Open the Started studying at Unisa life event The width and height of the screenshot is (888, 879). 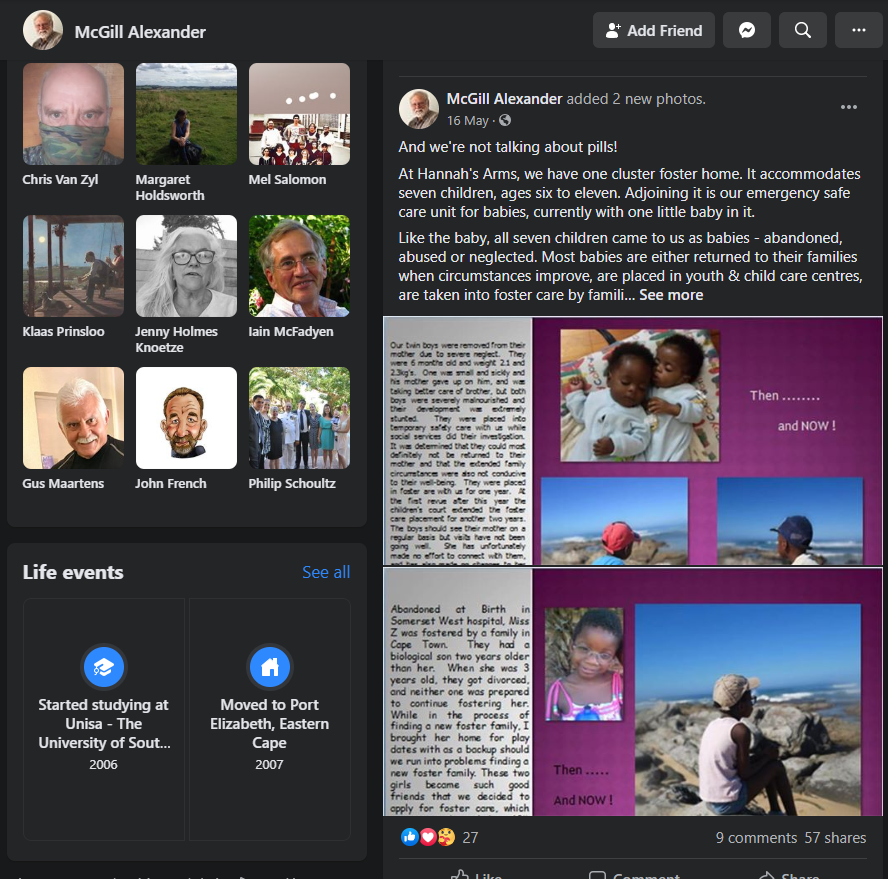click(x=104, y=719)
